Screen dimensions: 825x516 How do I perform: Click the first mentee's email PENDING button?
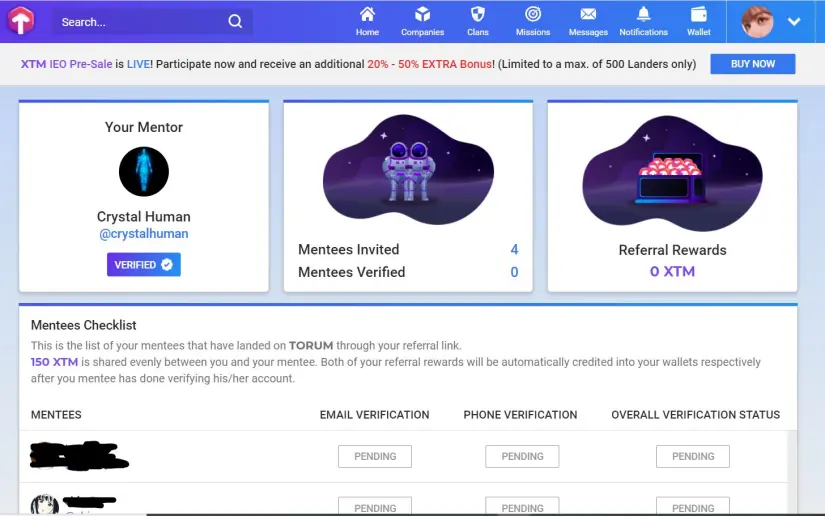coord(375,457)
